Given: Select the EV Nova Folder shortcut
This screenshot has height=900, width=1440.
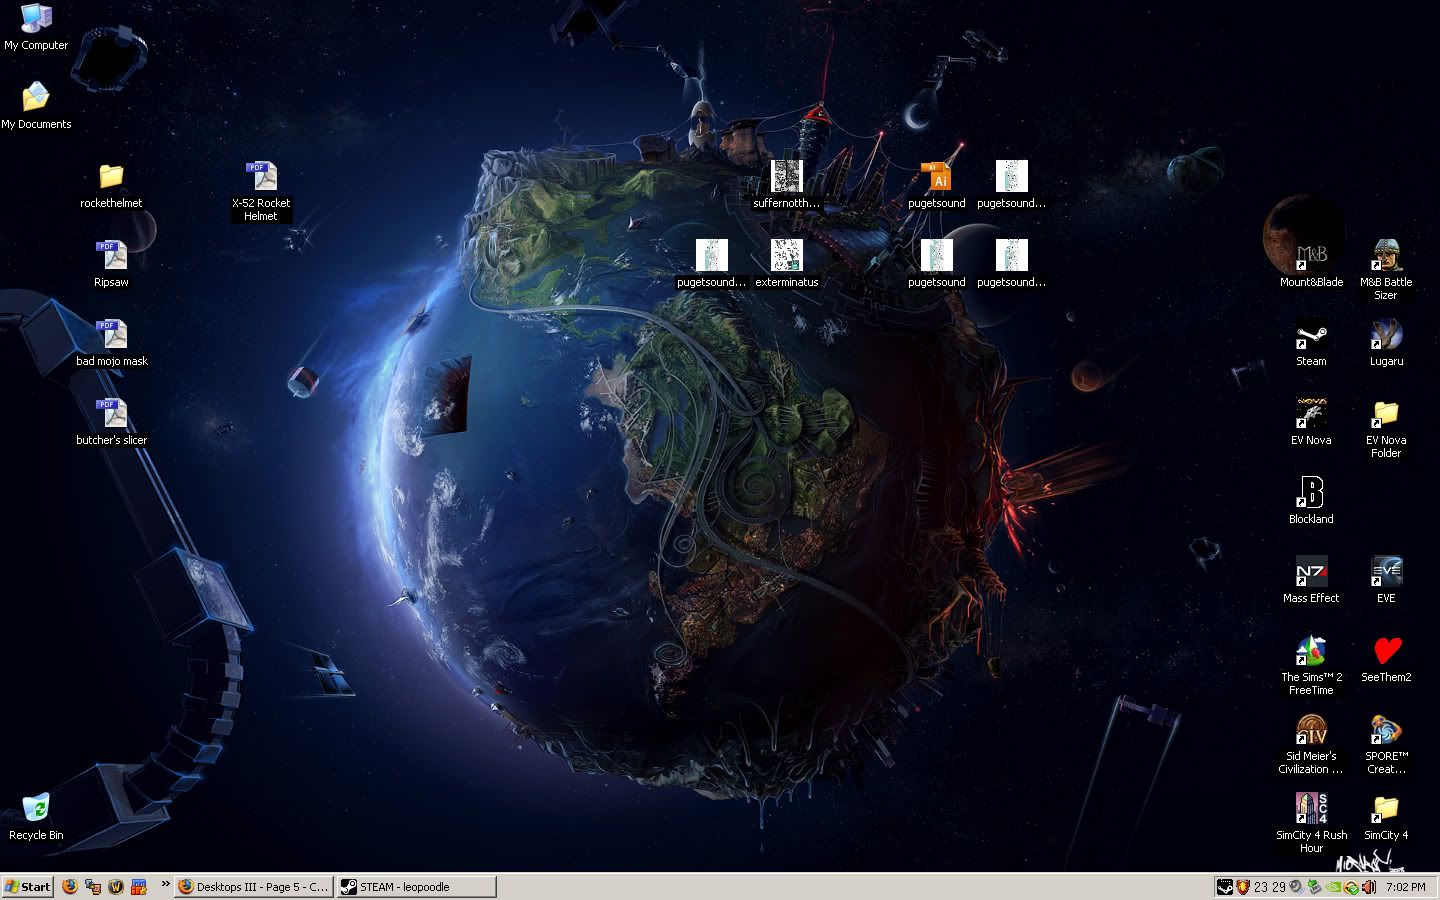Looking at the screenshot, I should point(1386,428).
